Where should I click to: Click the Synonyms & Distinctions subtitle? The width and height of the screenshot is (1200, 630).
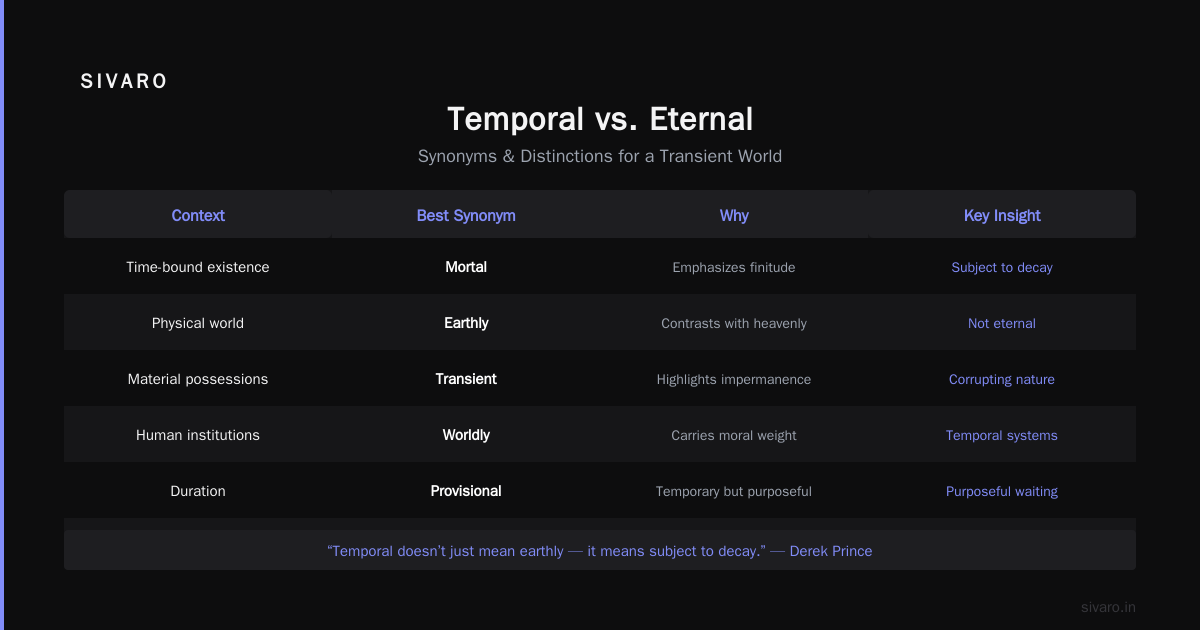[600, 156]
